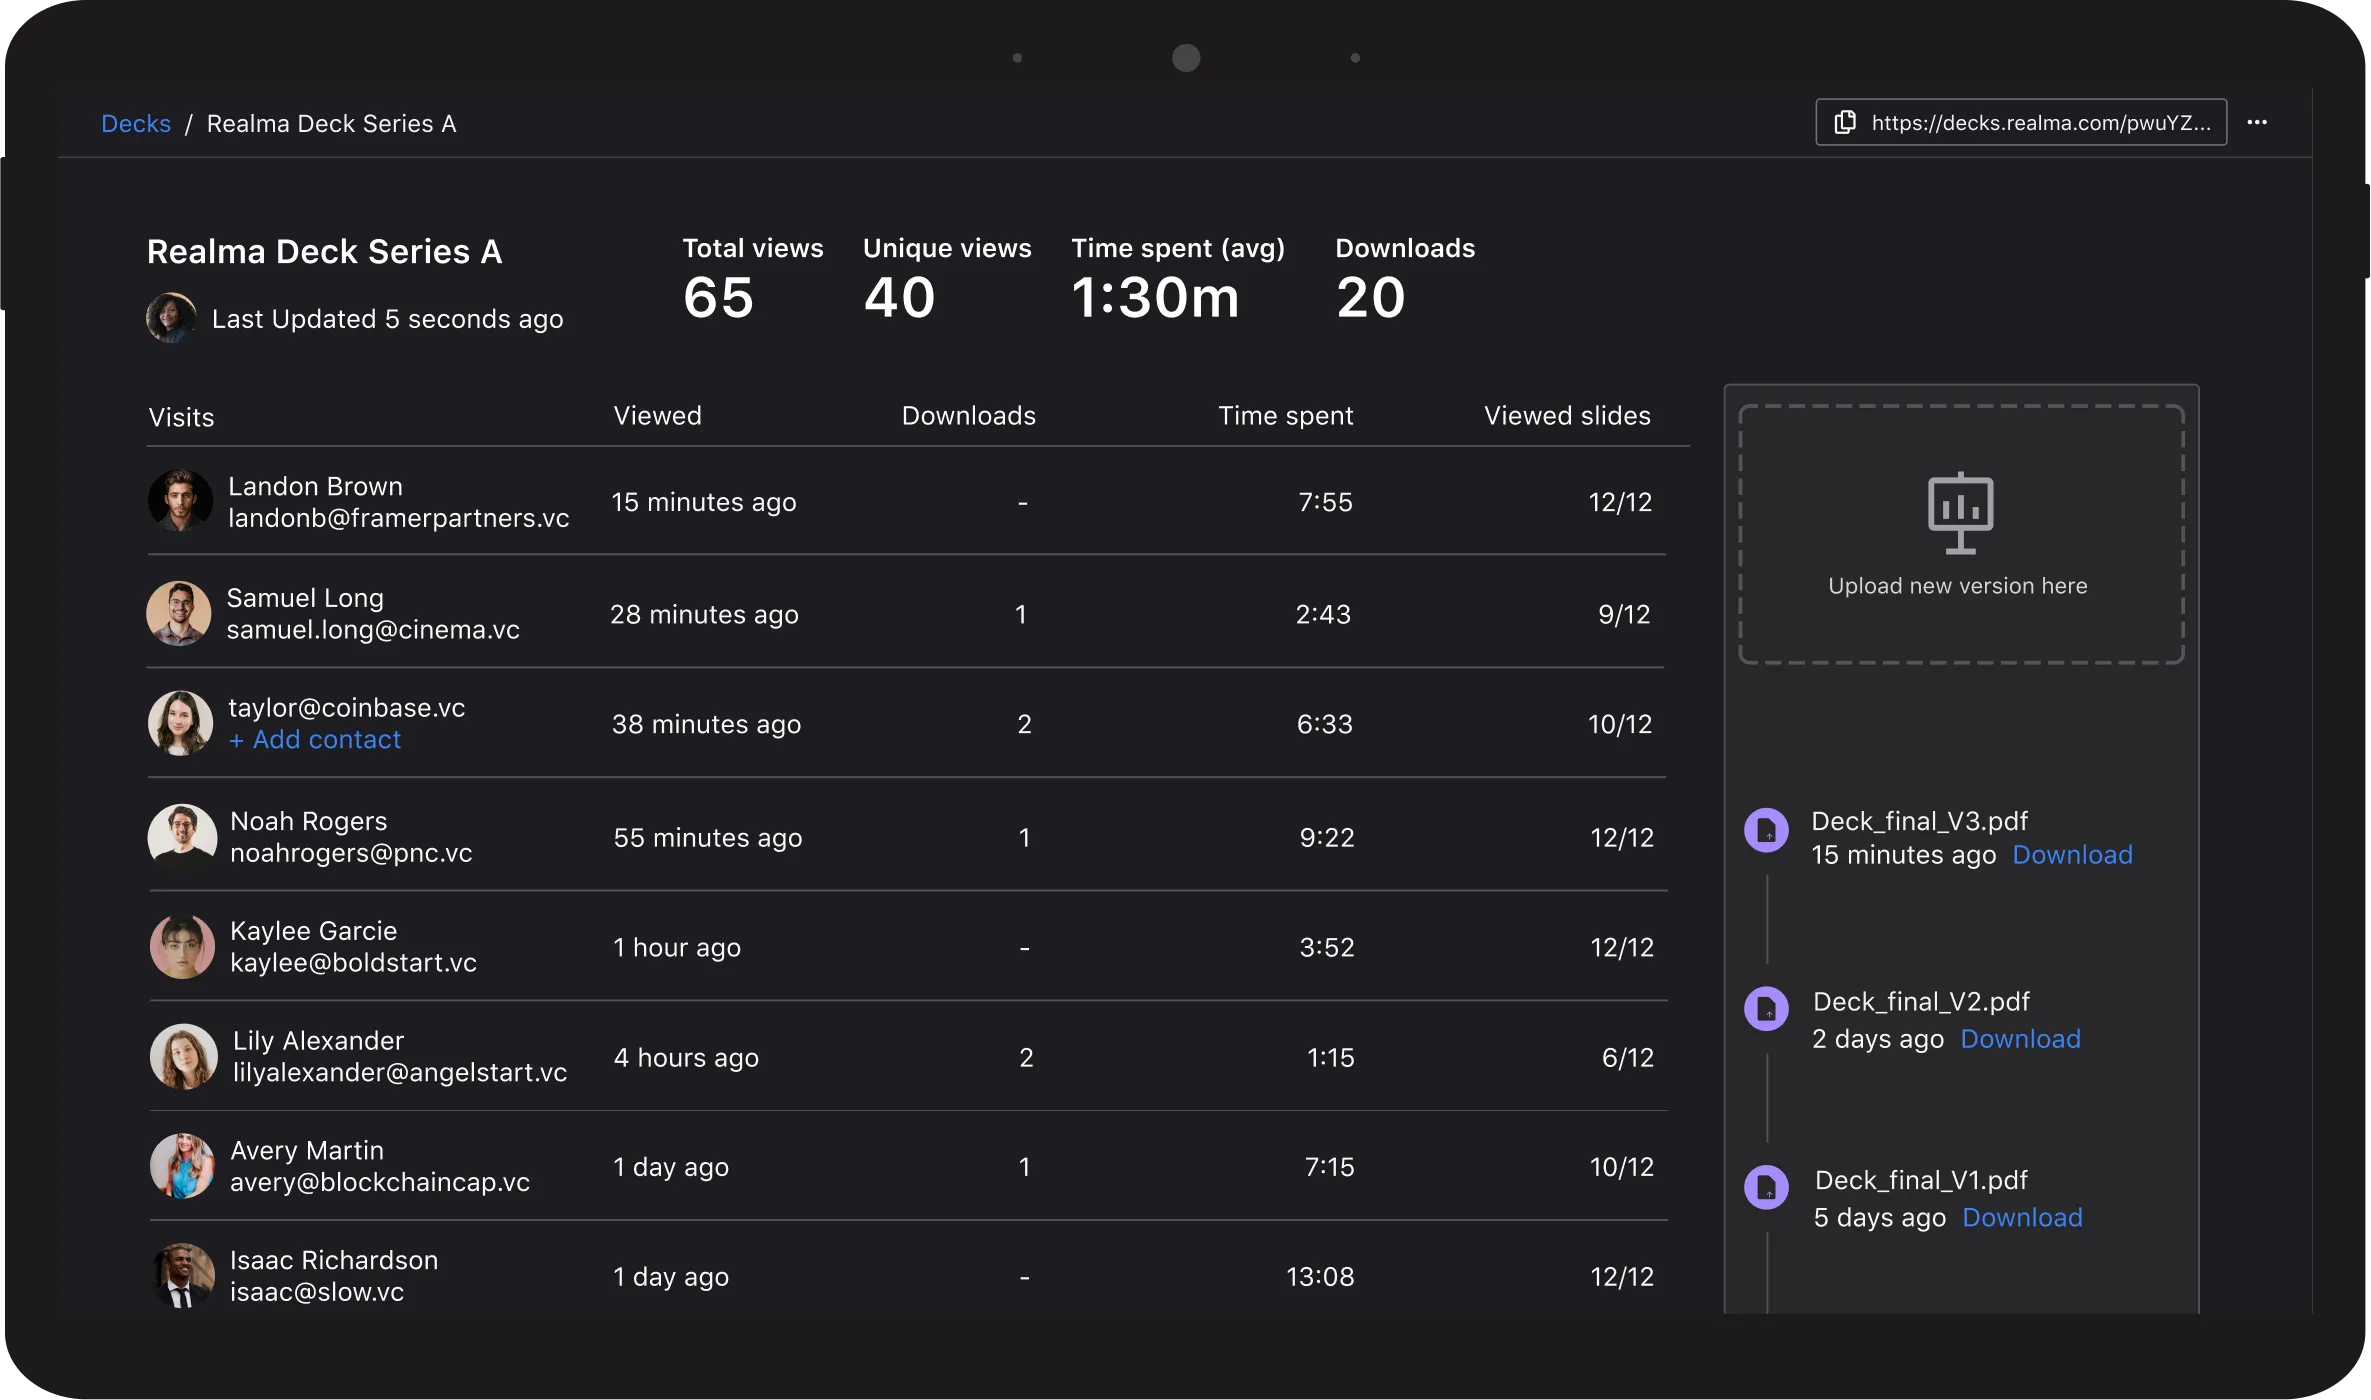The width and height of the screenshot is (2371, 1400).
Task: Sort by the Viewed column header
Action: [657, 416]
